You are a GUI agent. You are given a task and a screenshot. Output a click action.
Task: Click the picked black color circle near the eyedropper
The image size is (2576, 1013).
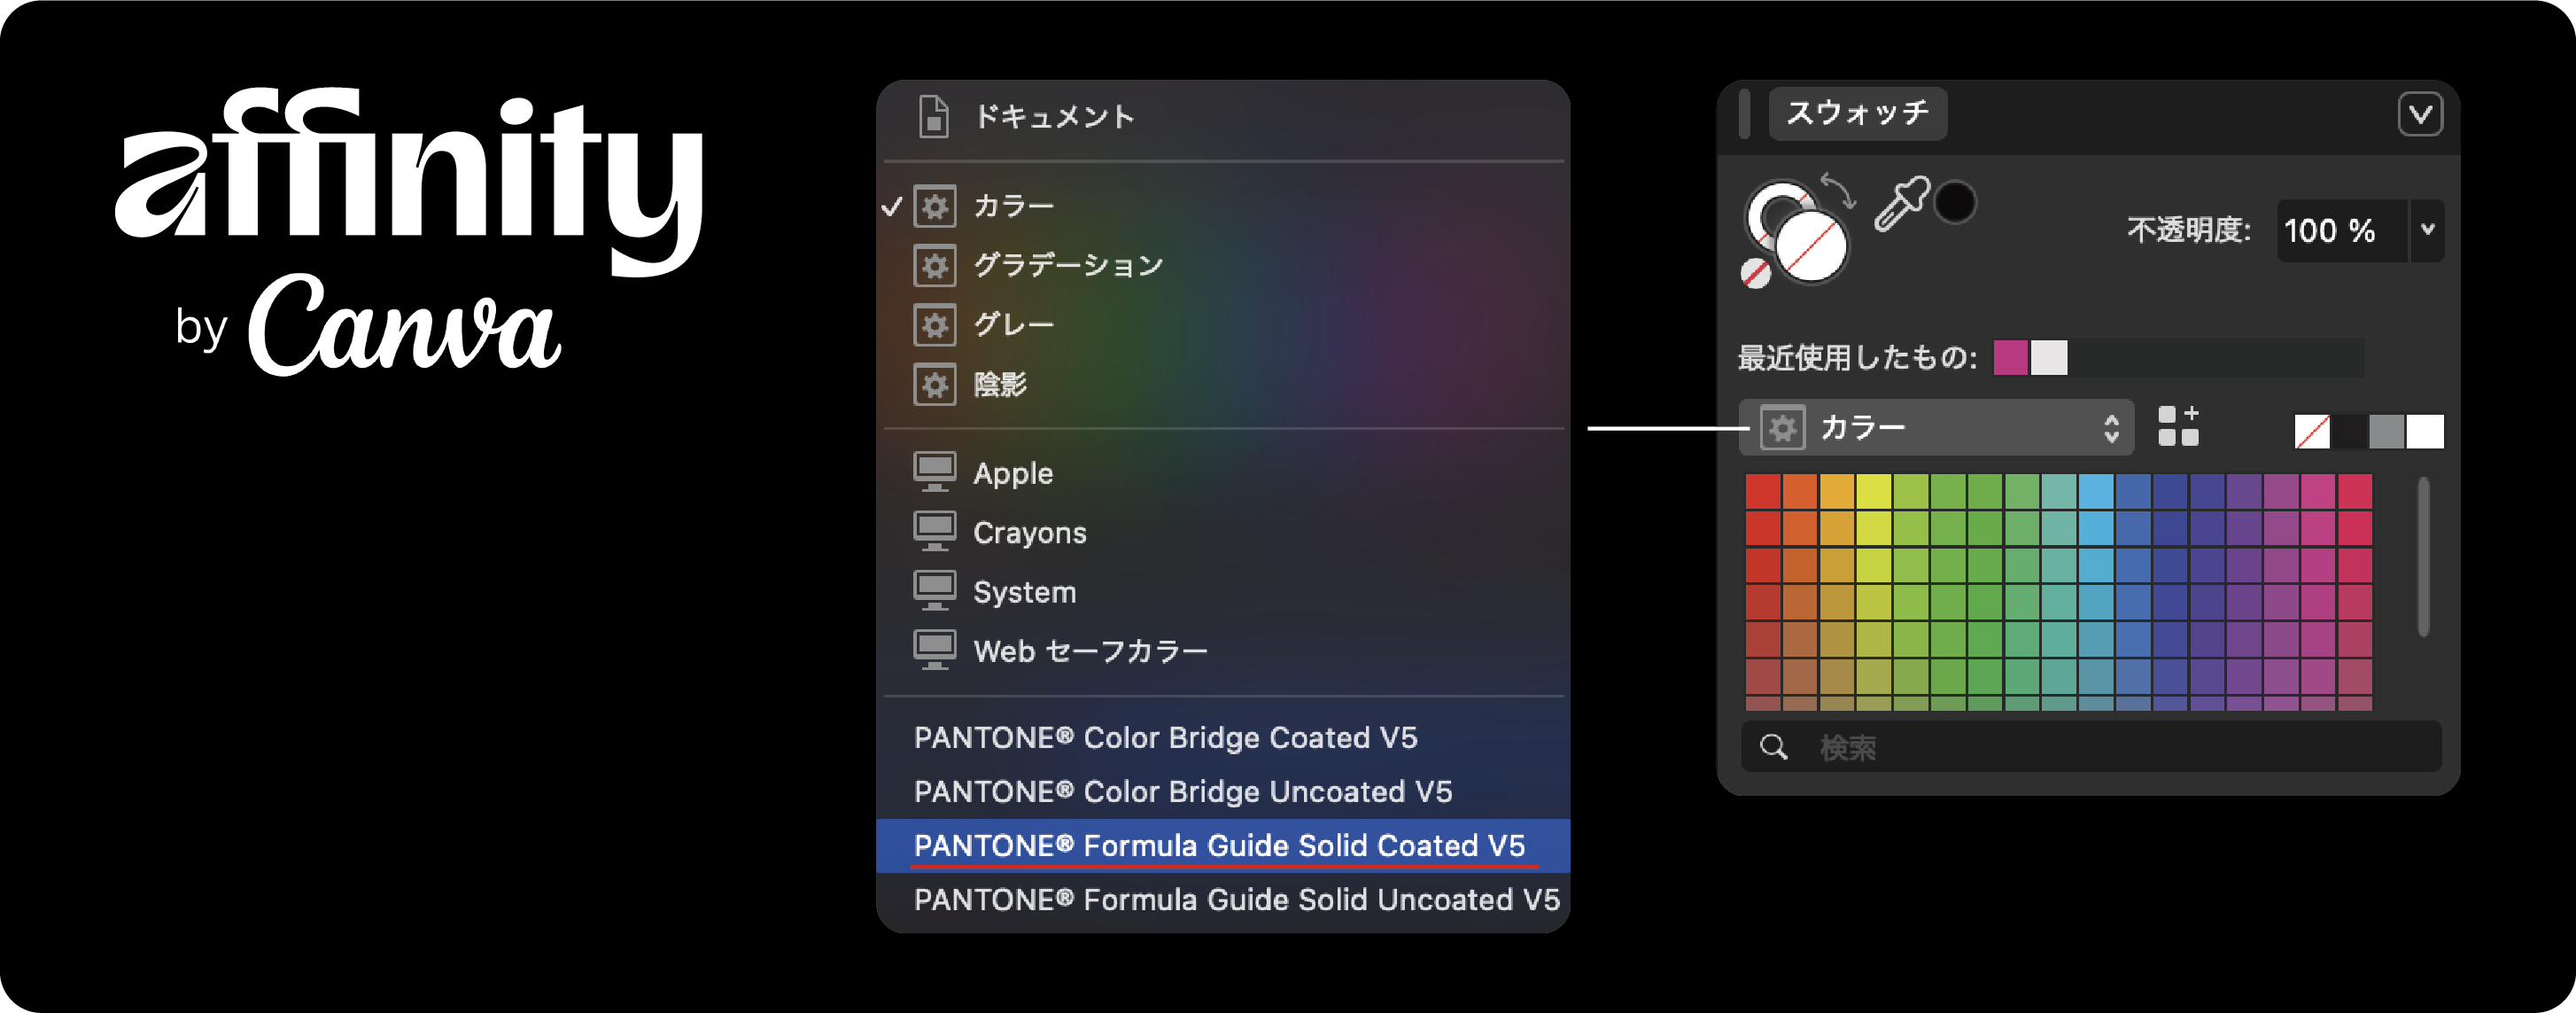click(1955, 204)
